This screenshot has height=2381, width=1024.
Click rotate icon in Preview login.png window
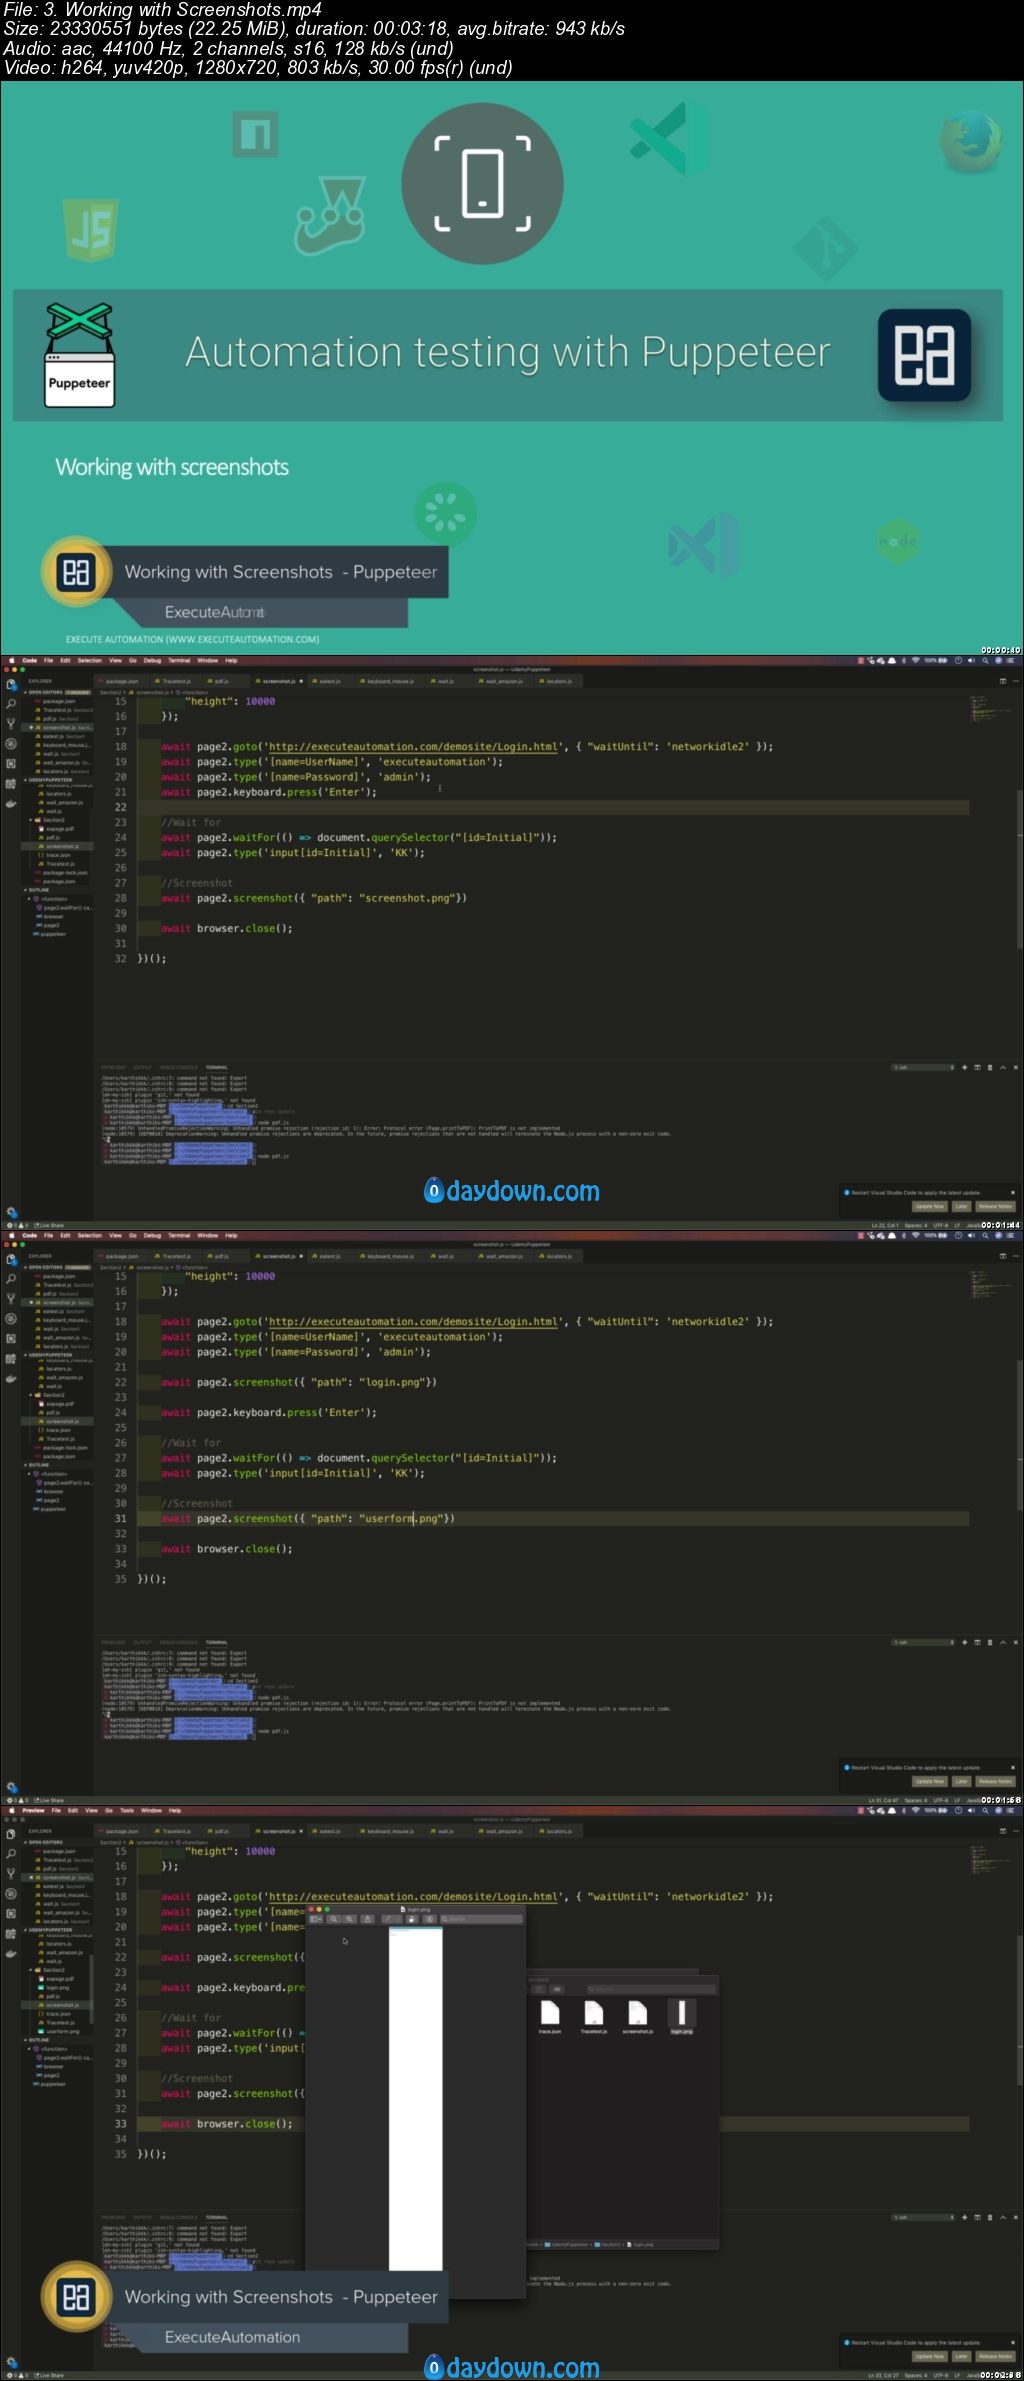pos(411,1919)
